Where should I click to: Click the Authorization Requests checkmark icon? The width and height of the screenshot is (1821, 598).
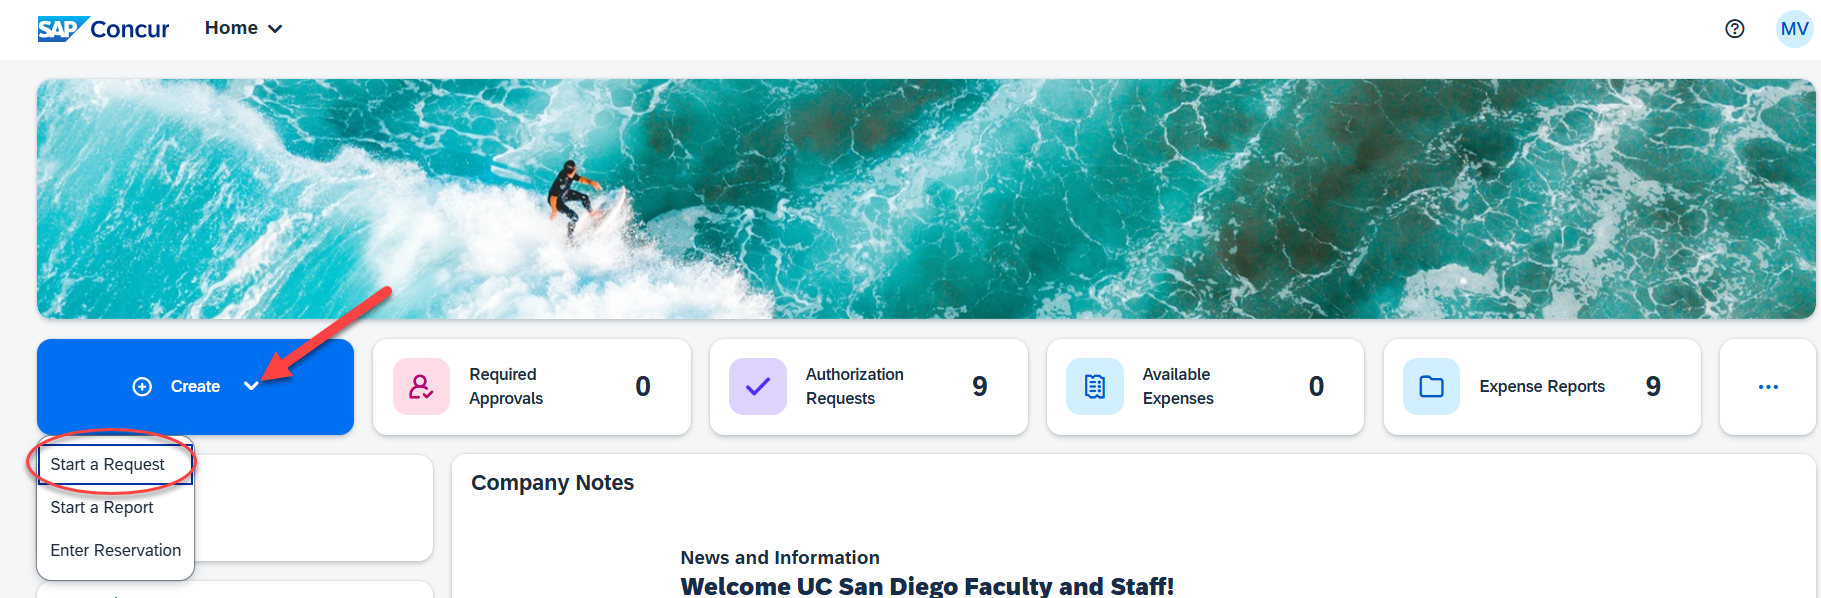(x=758, y=387)
